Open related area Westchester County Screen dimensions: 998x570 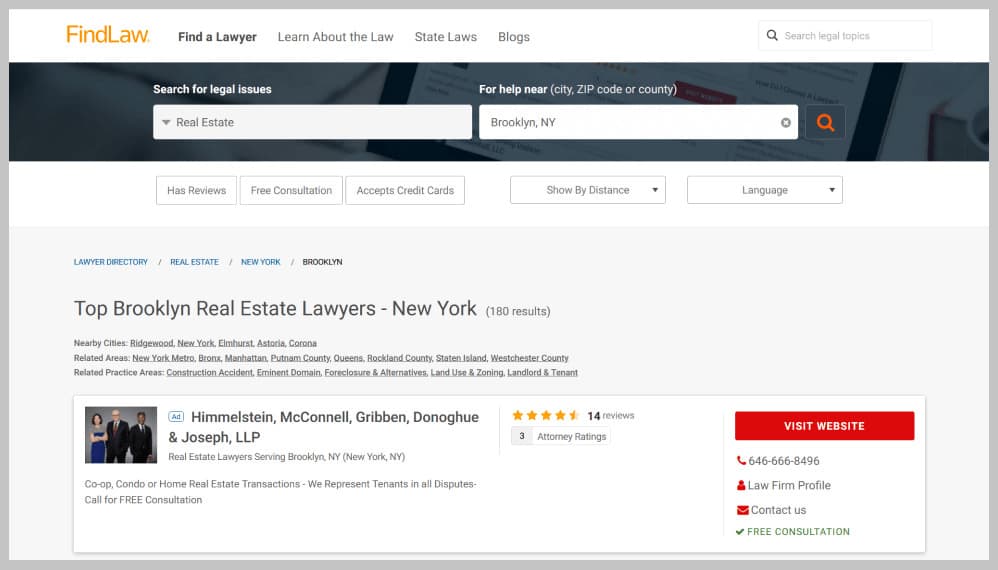click(530, 358)
